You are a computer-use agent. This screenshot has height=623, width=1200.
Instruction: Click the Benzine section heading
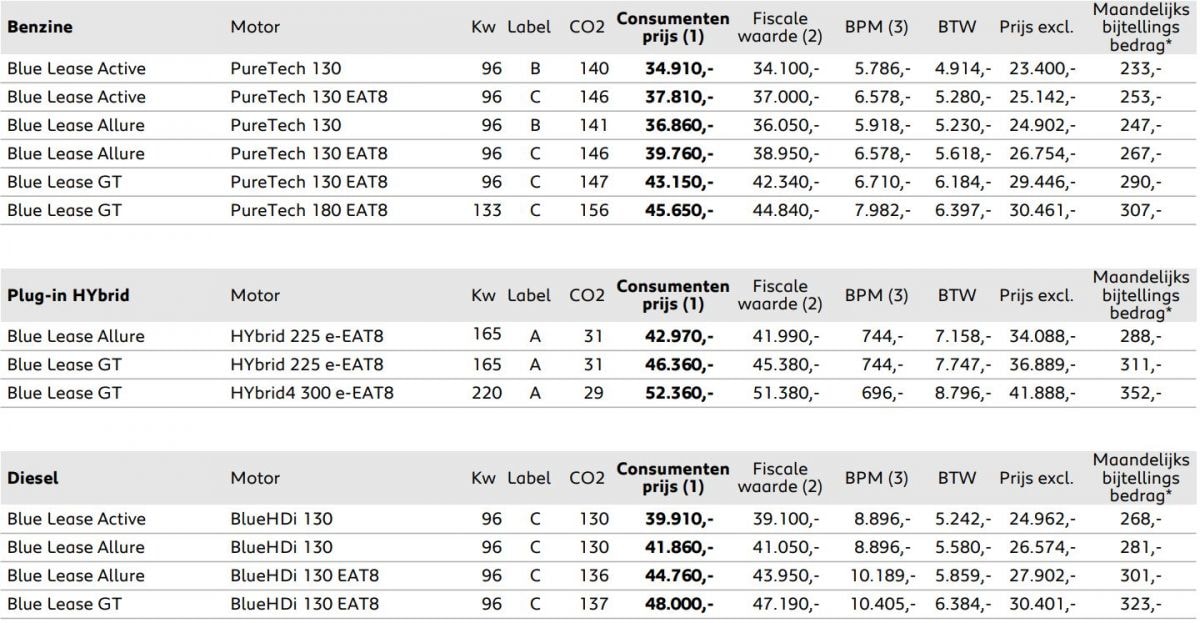40,27
